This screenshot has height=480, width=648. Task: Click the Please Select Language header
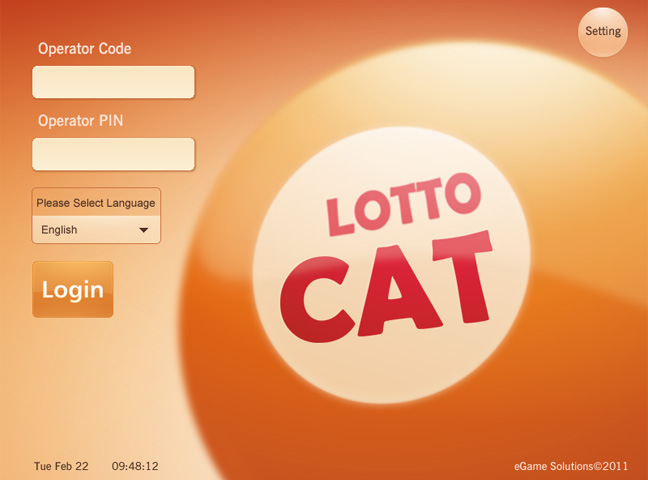96,203
